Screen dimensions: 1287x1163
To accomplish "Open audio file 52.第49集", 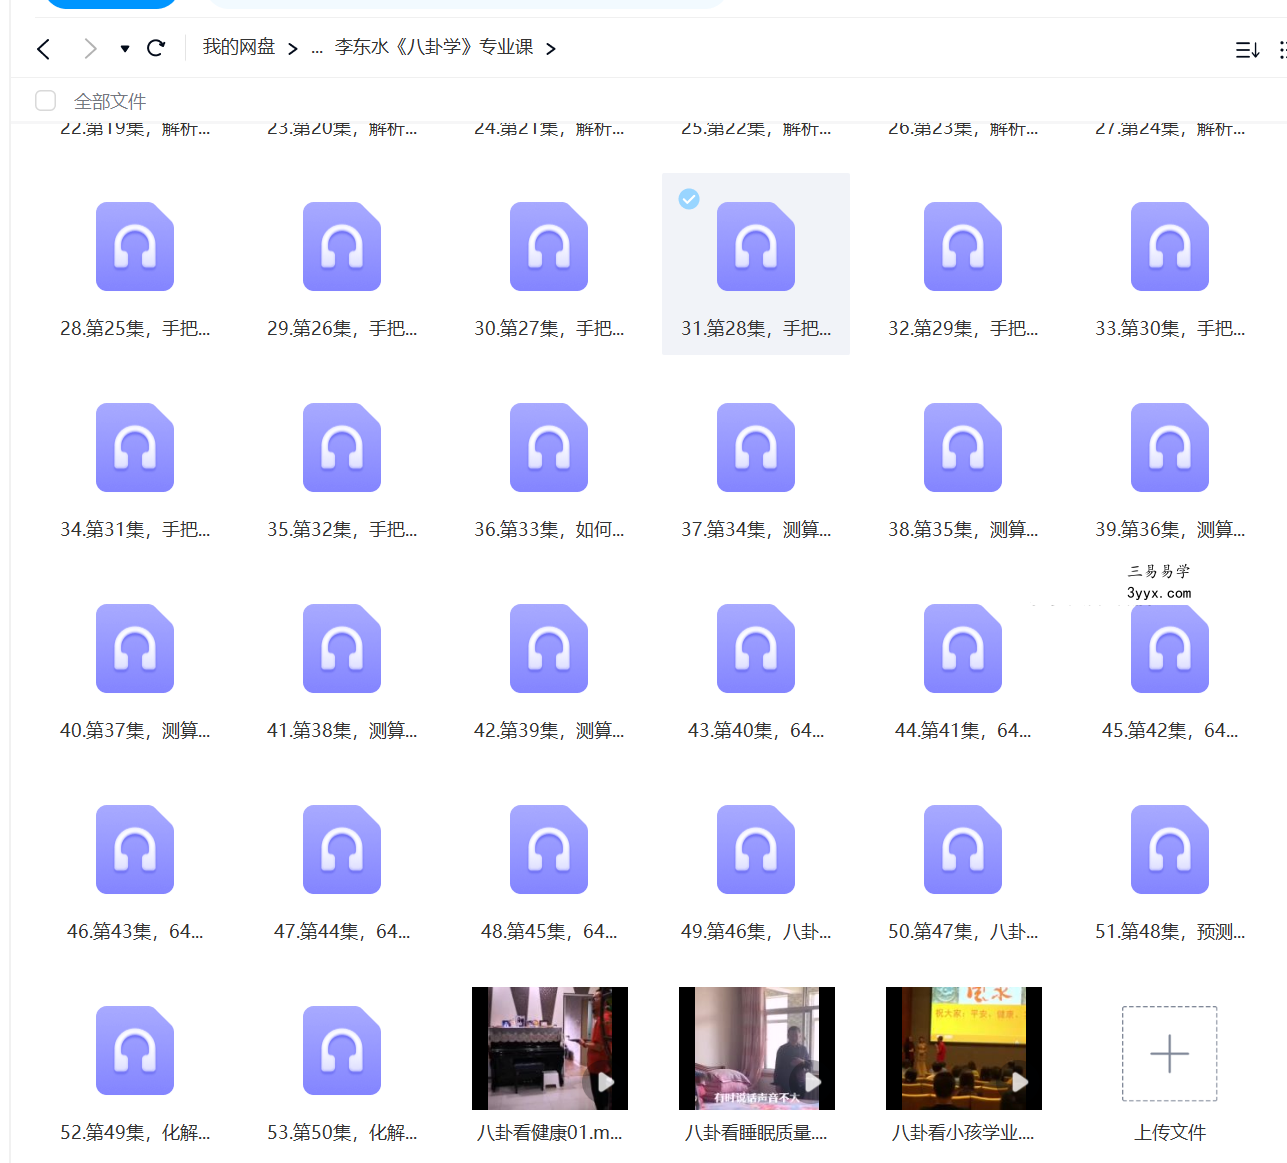I will (x=135, y=1051).
